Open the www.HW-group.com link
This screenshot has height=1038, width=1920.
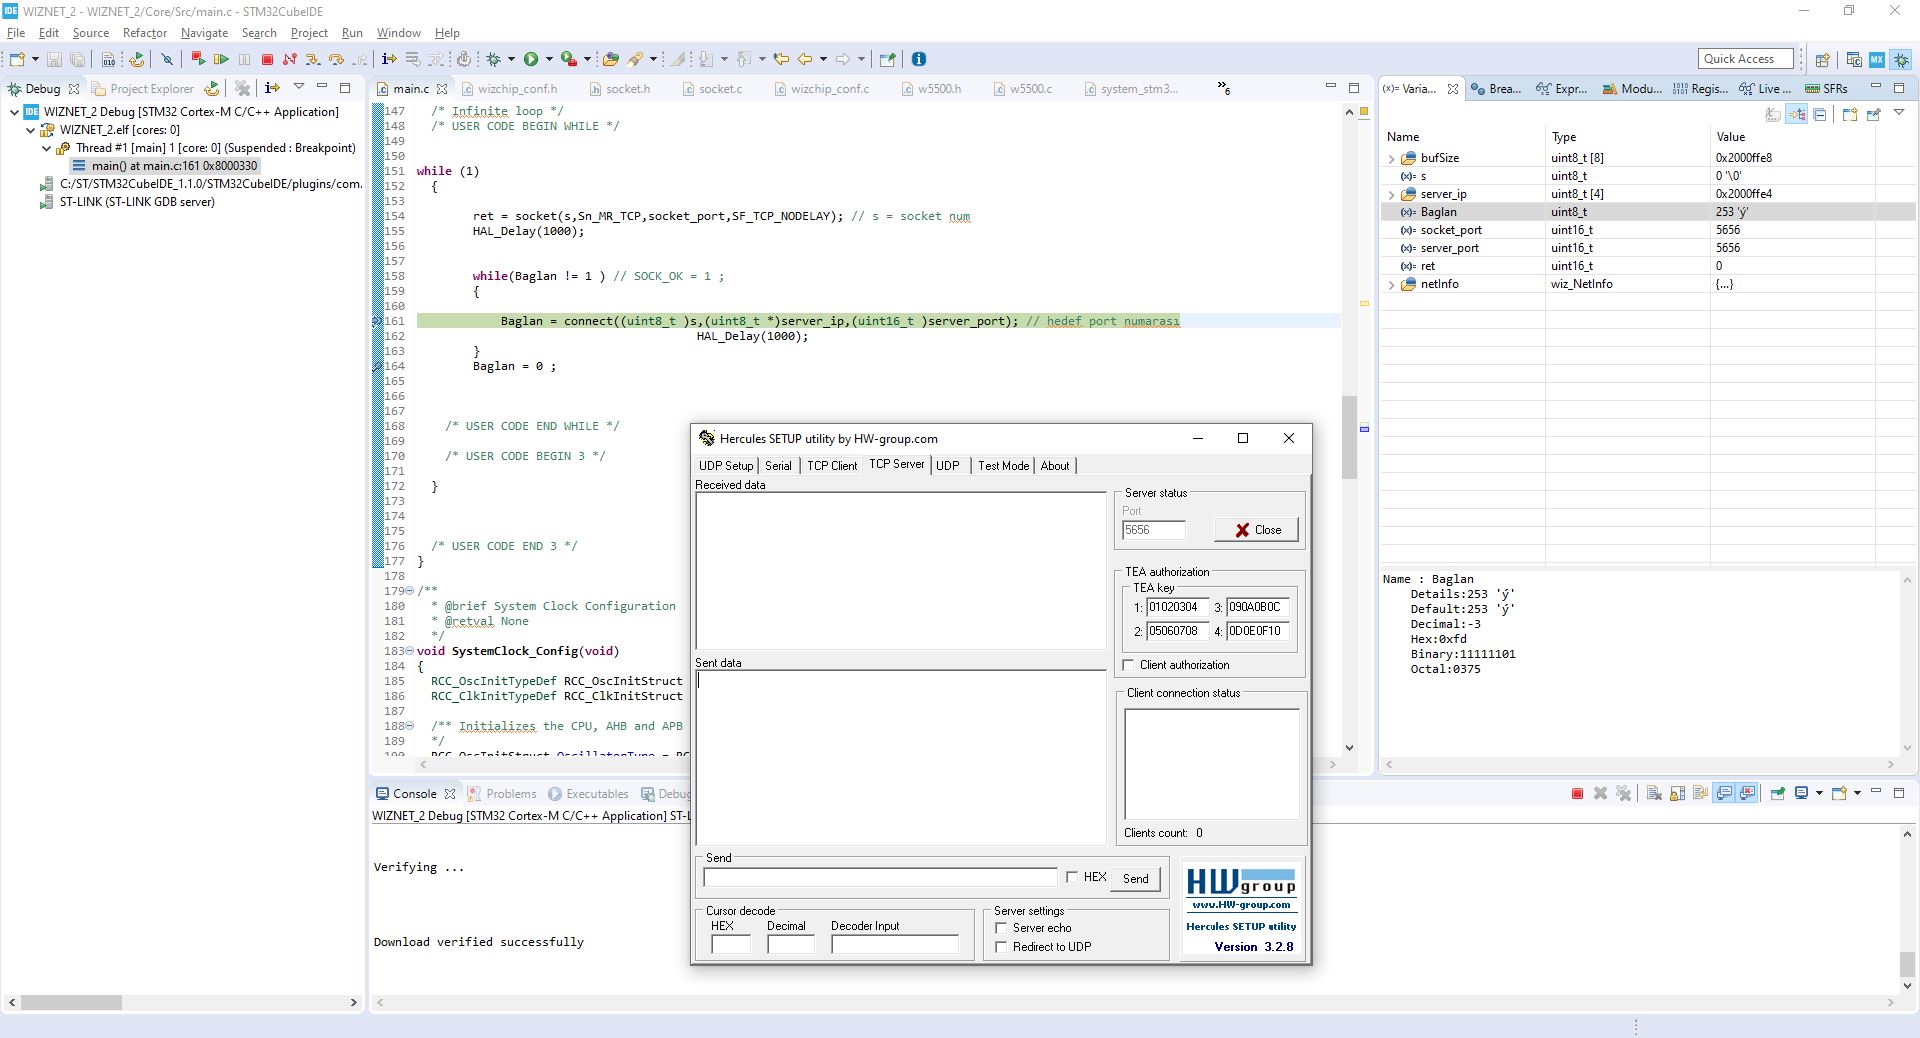click(x=1241, y=905)
